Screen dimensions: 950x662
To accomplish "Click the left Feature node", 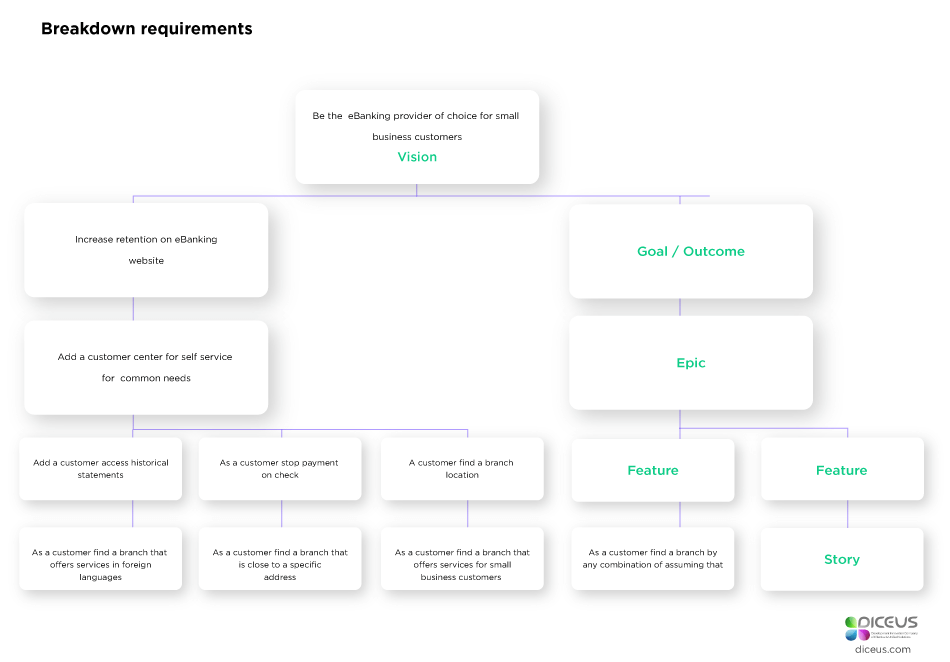I will (x=652, y=469).
